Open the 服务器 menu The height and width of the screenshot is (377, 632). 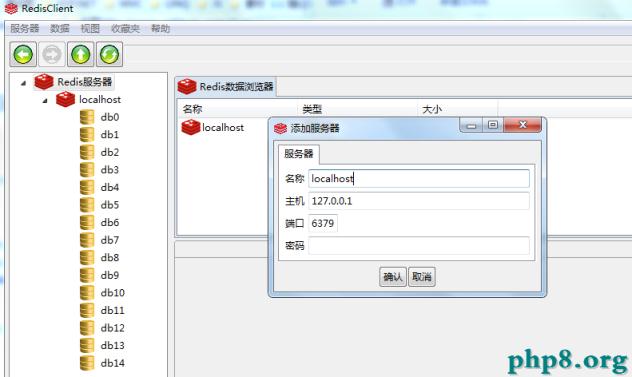25,29
